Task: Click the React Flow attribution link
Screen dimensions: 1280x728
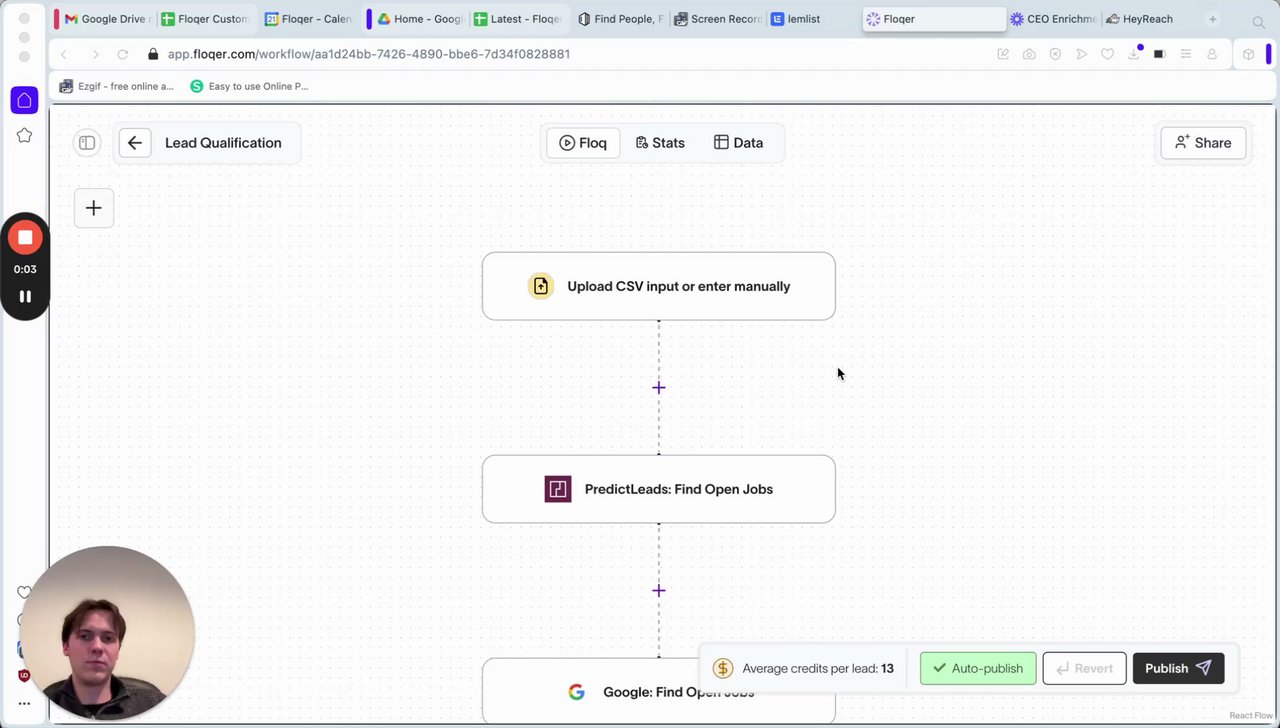Action: pos(1250,716)
